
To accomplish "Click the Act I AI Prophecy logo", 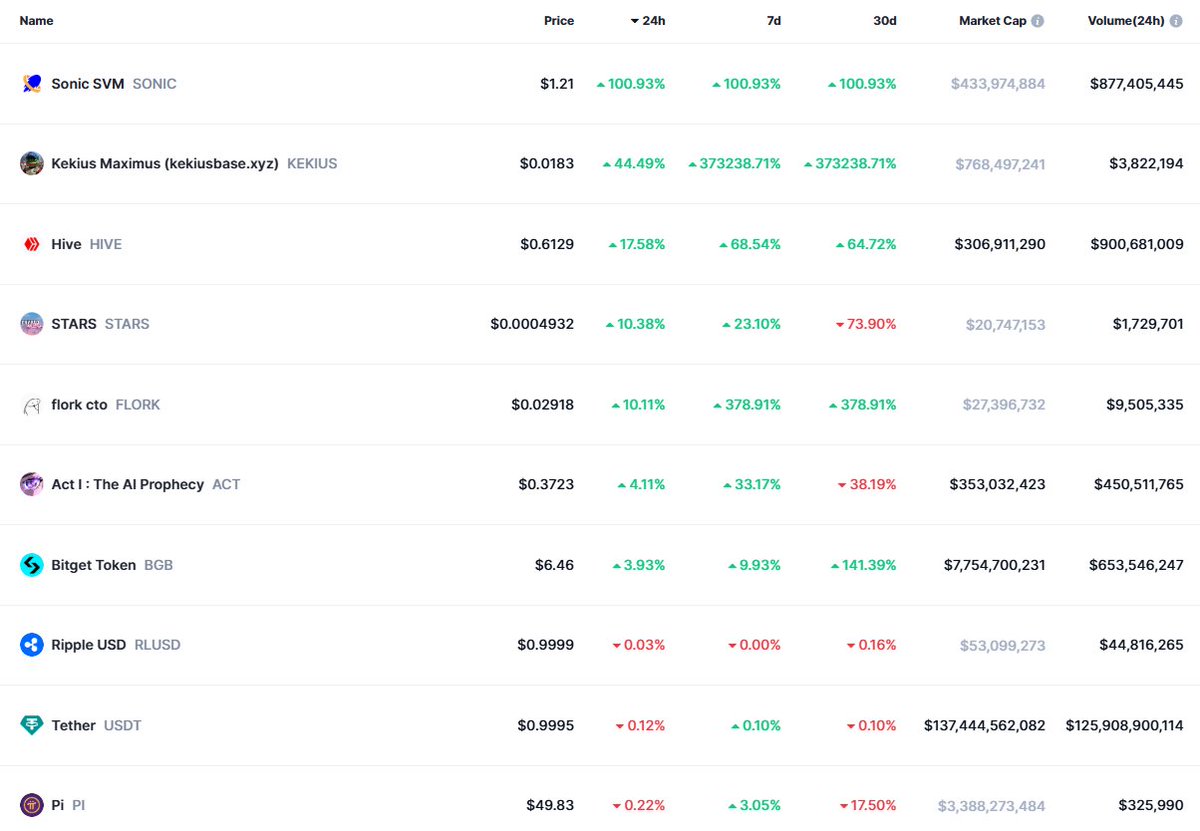I will pos(32,485).
